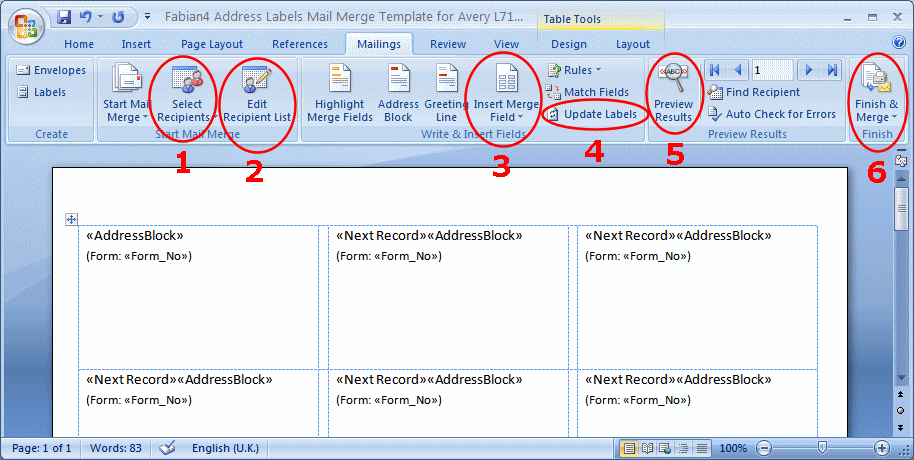Open the Review ribbon tab

pyautogui.click(x=448, y=44)
